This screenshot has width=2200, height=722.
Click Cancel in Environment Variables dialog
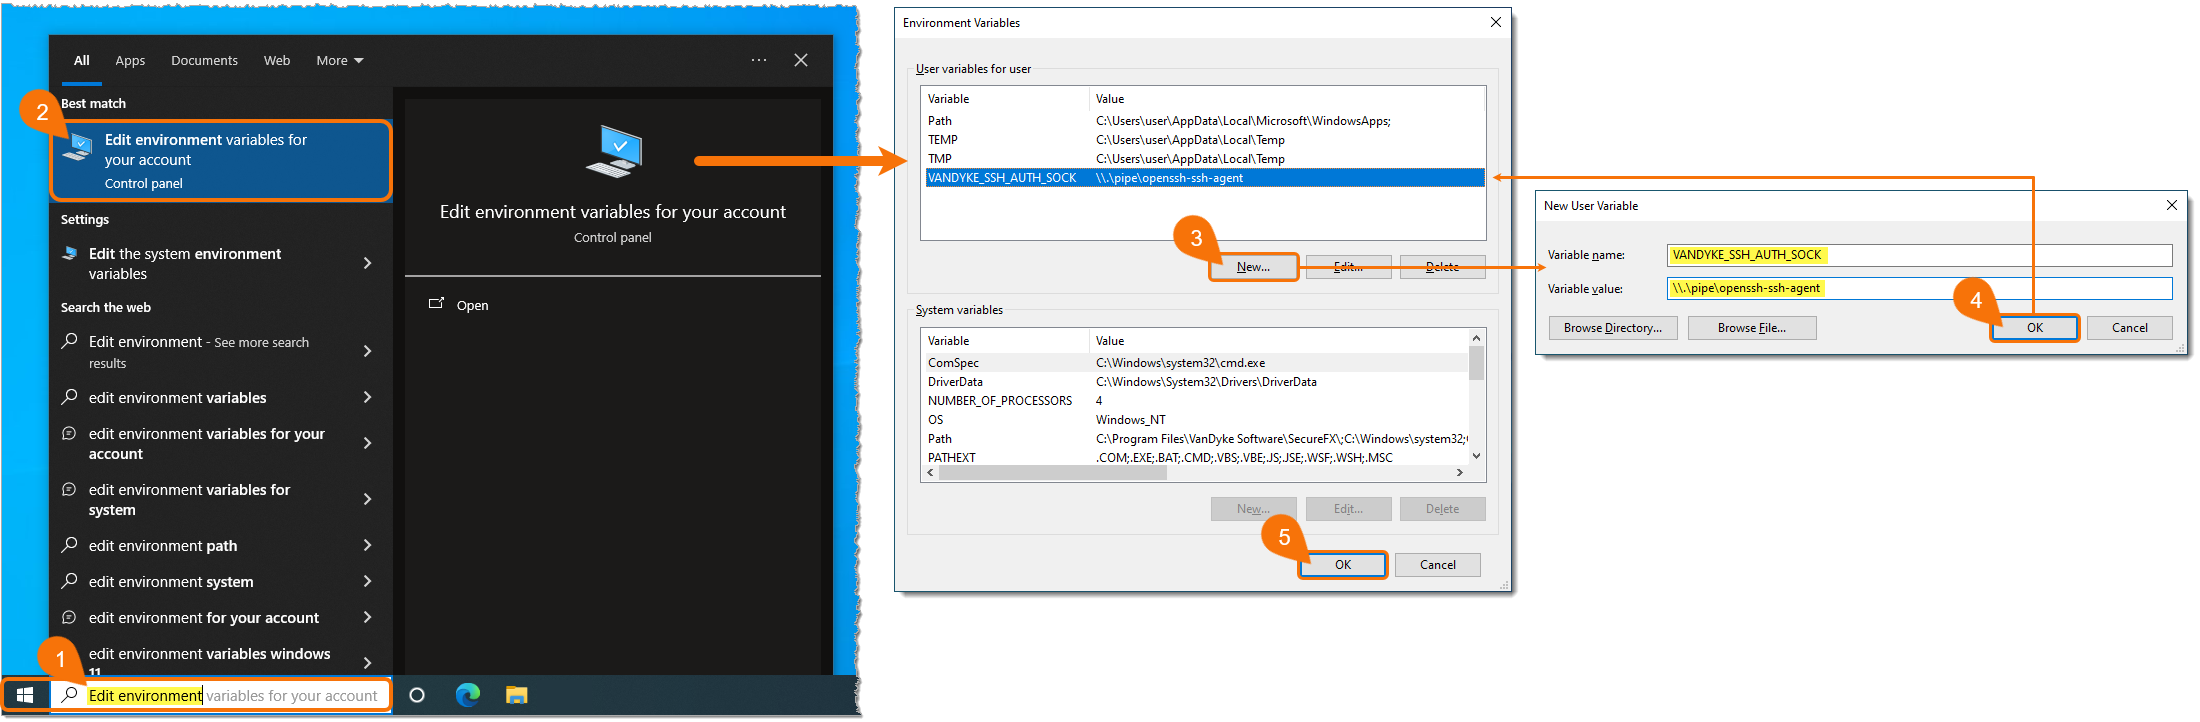pyautogui.click(x=1438, y=565)
